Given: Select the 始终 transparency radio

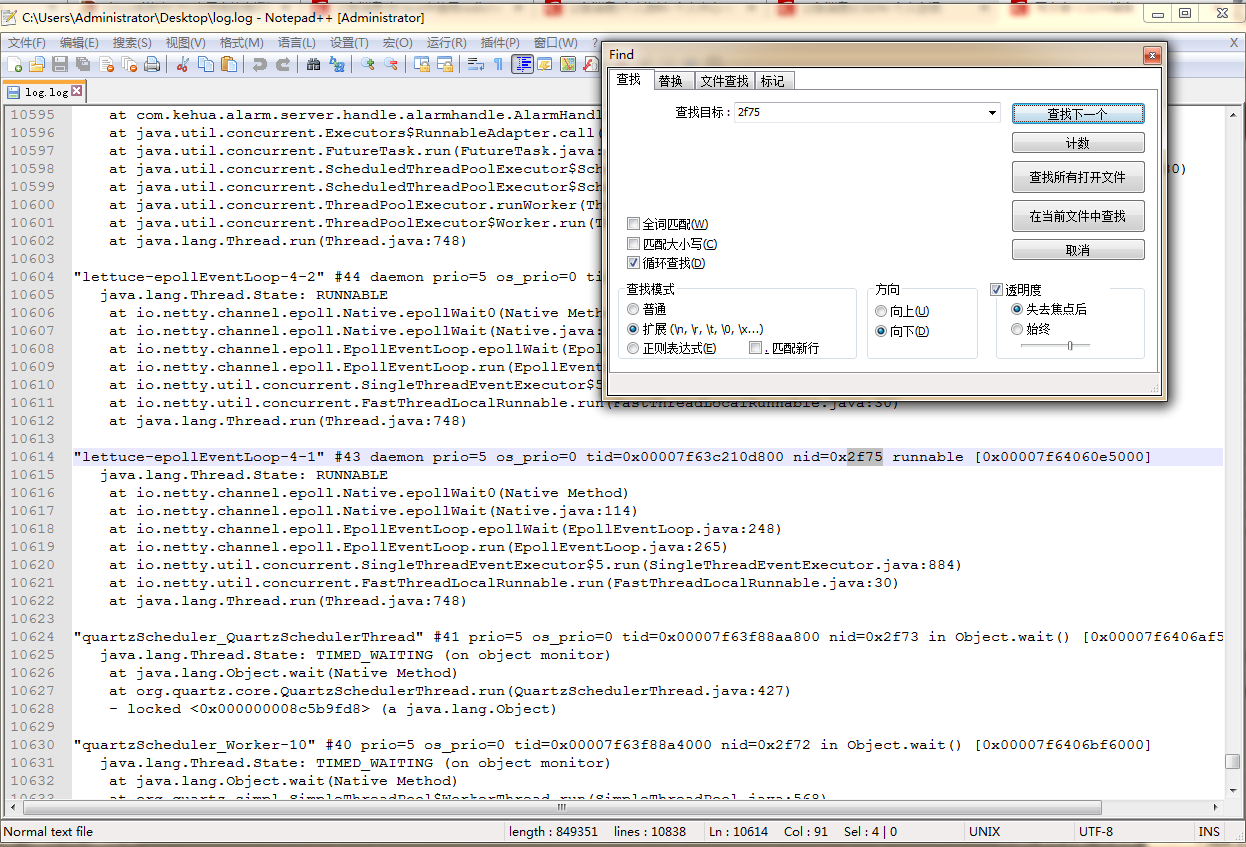Looking at the screenshot, I should pyautogui.click(x=1017, y=329).
